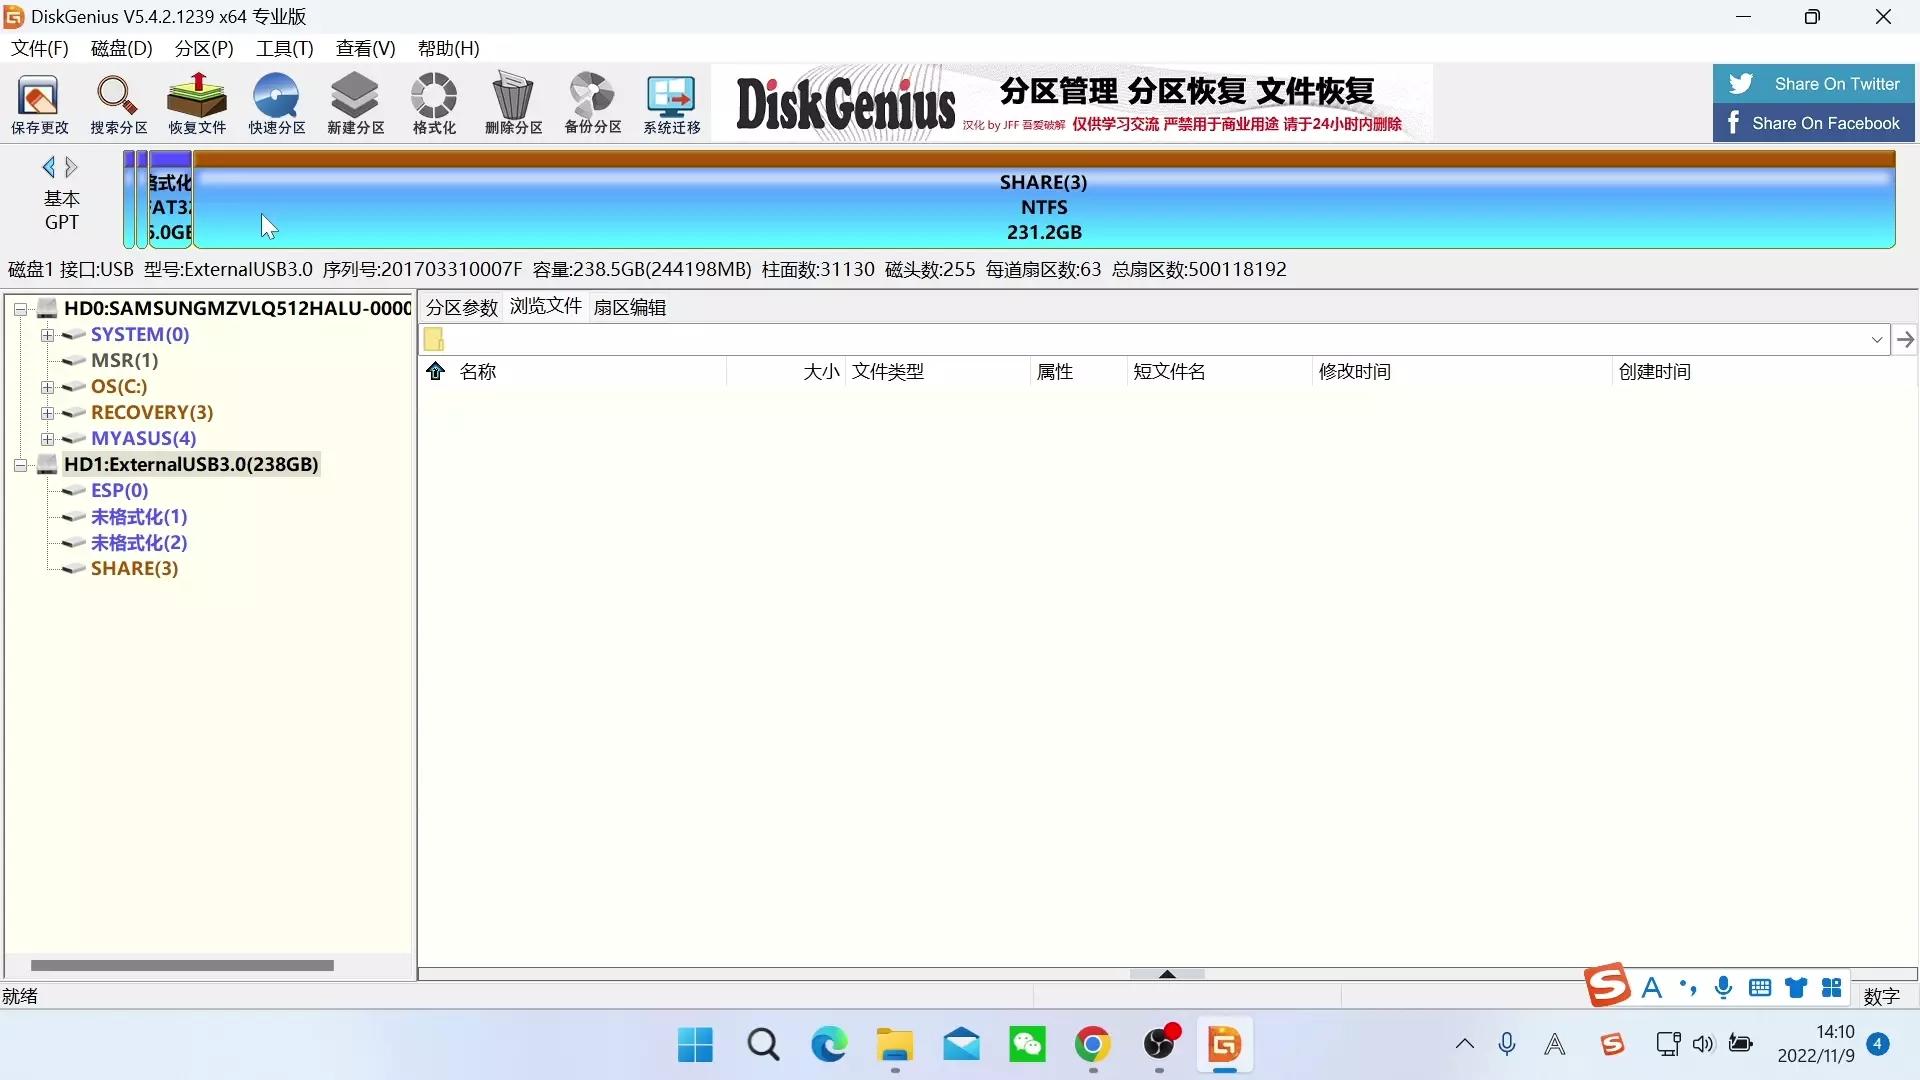Expand the SYSTEM(0) partition node
Screen dimensions: 1920x1080
[x=48, y=335]
